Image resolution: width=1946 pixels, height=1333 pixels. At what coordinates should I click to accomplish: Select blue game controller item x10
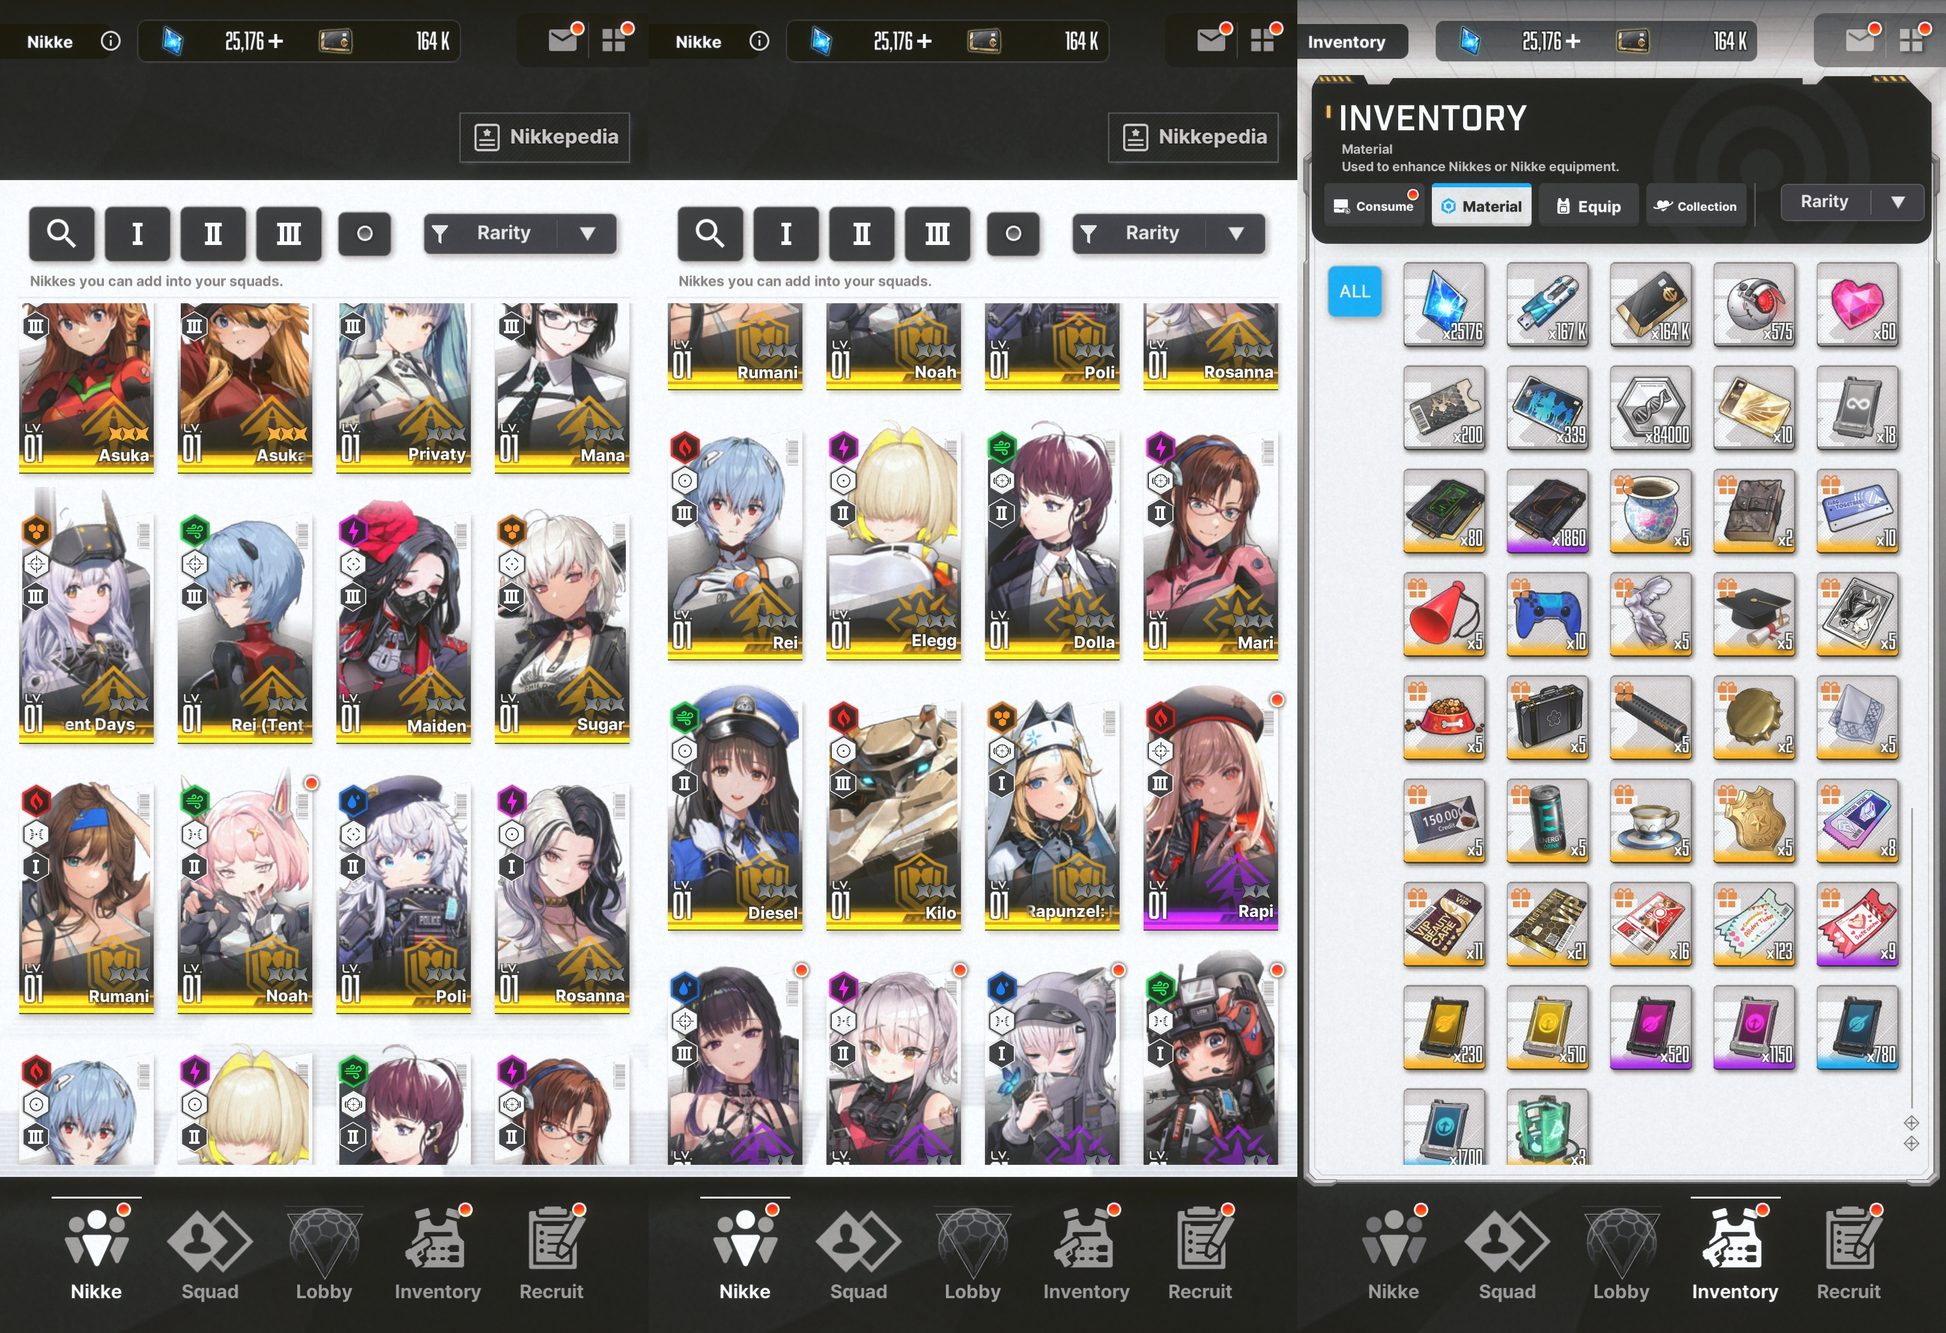tap(1547, 614)
